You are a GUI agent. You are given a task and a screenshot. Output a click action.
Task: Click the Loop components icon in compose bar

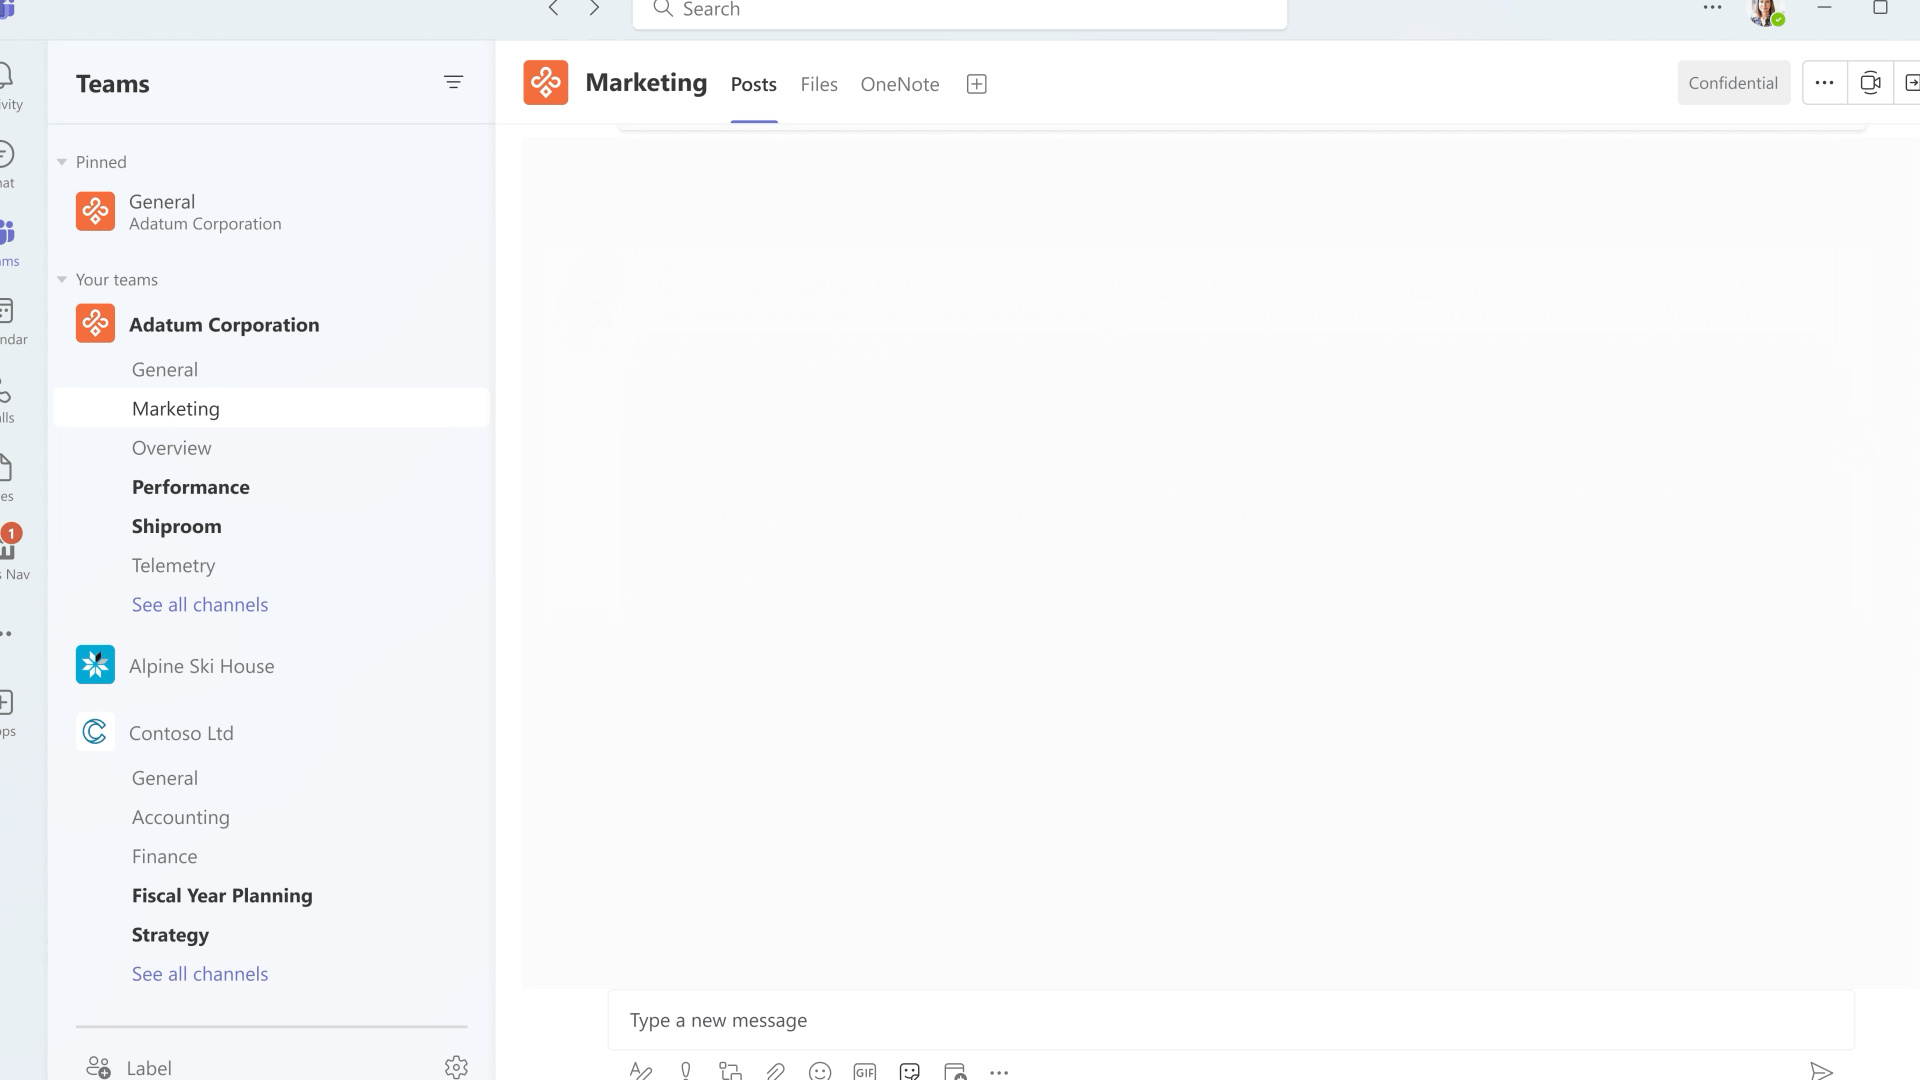pos(730,1071)
